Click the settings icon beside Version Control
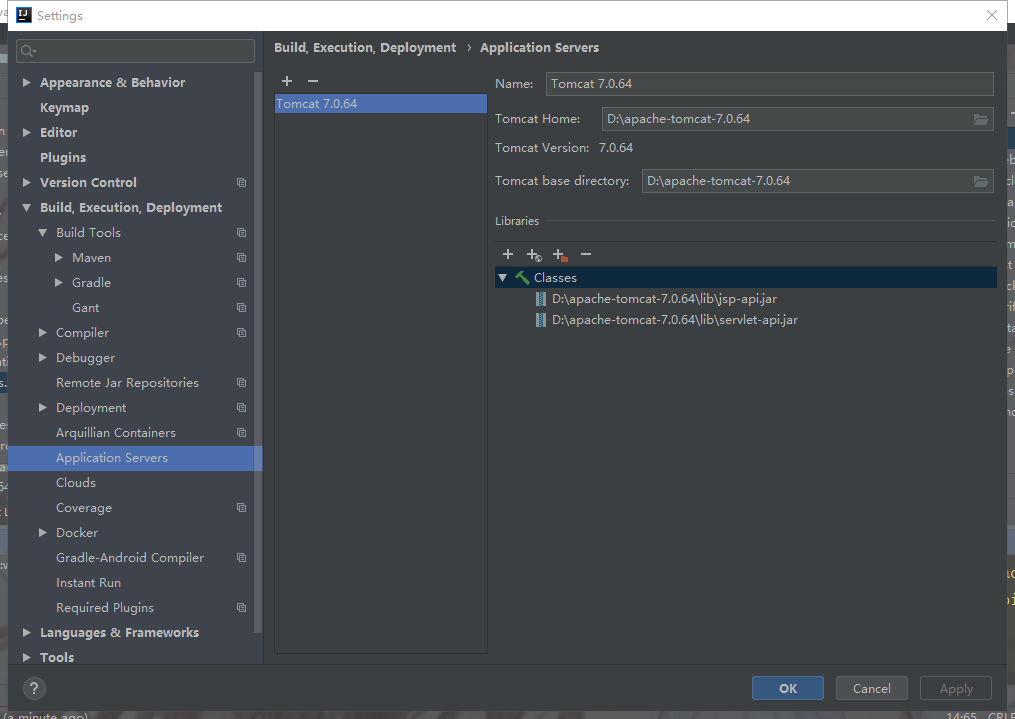The image size is (1015, 719). pos(240,182)
